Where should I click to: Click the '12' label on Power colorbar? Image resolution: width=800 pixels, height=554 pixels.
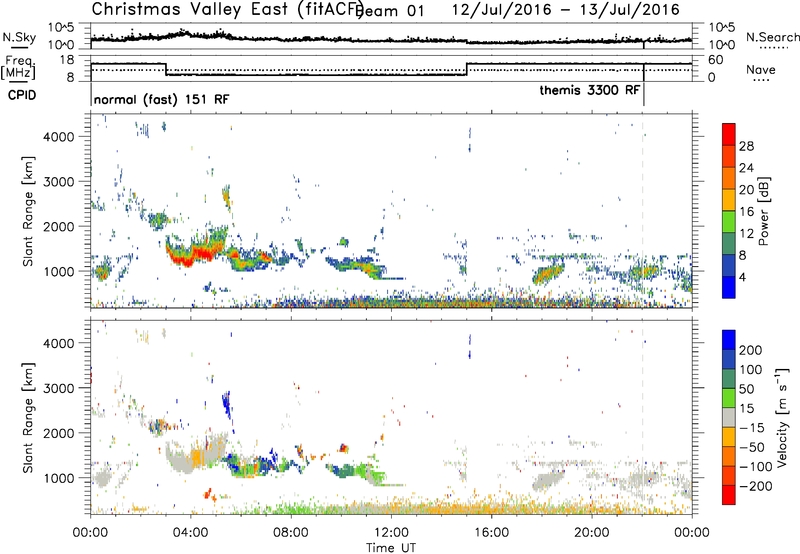746,234
